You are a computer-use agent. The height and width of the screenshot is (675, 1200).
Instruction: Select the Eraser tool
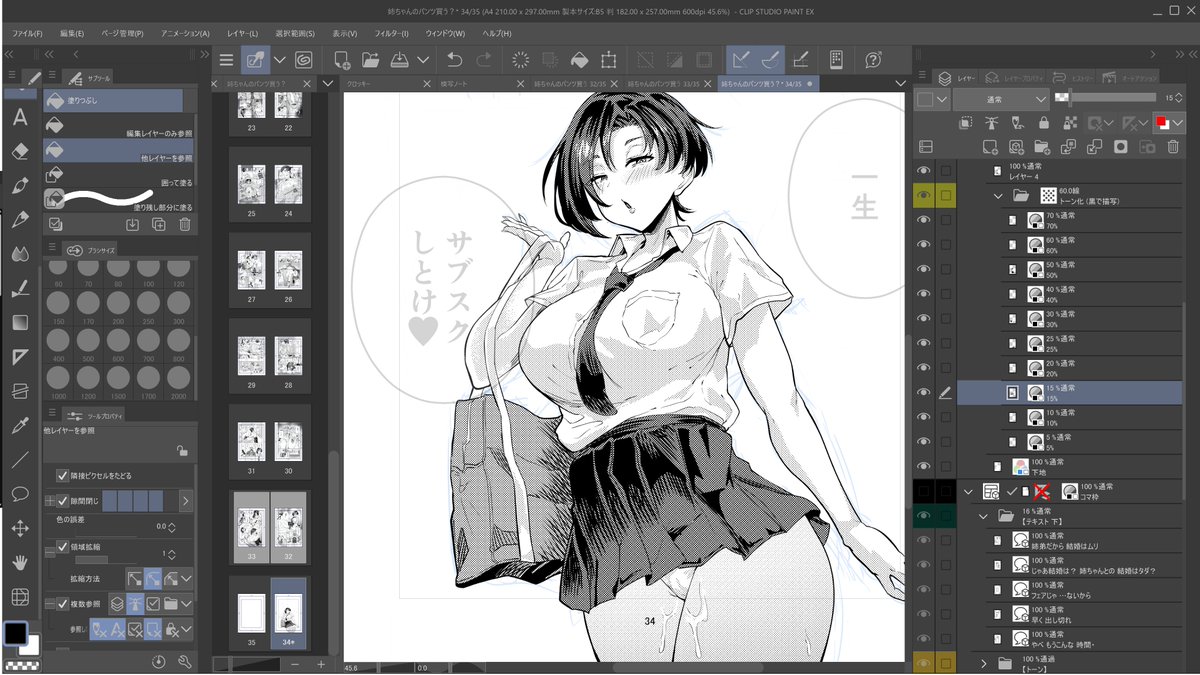[x=20, y=151]
